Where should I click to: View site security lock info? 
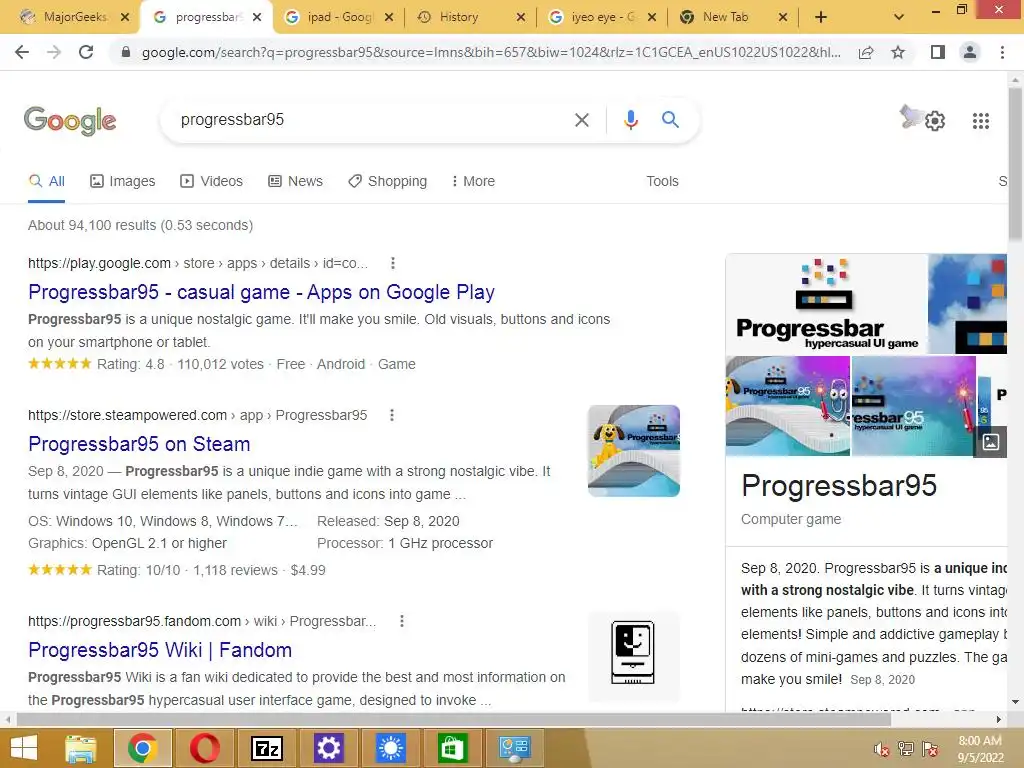126,52
